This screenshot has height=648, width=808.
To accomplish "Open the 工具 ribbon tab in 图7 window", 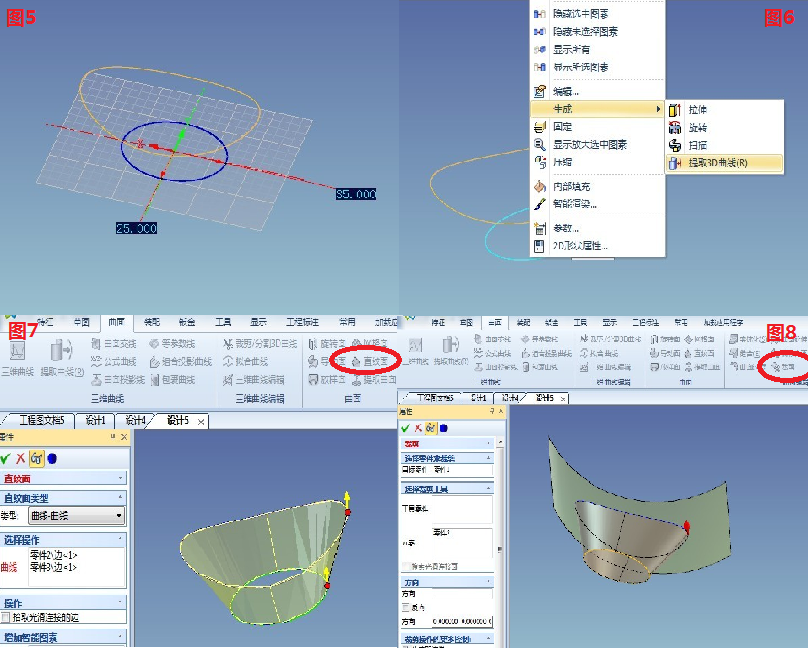I will tap(223, 322).
